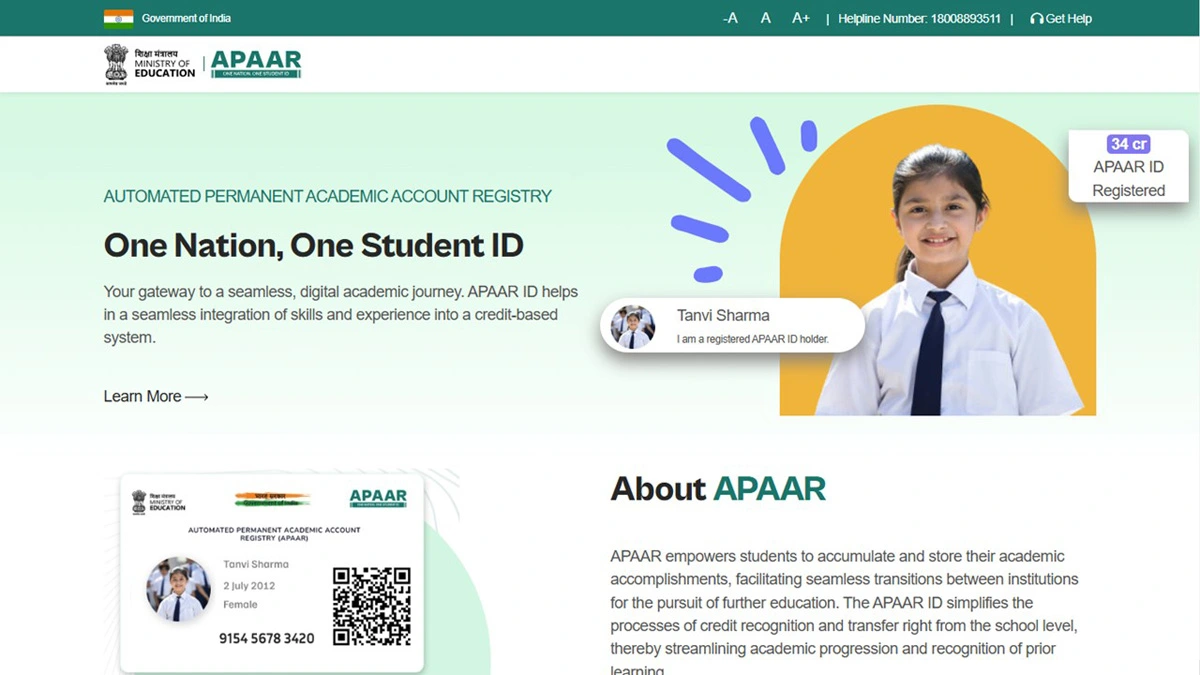Click the QR code on the ID card

[371, 606]
